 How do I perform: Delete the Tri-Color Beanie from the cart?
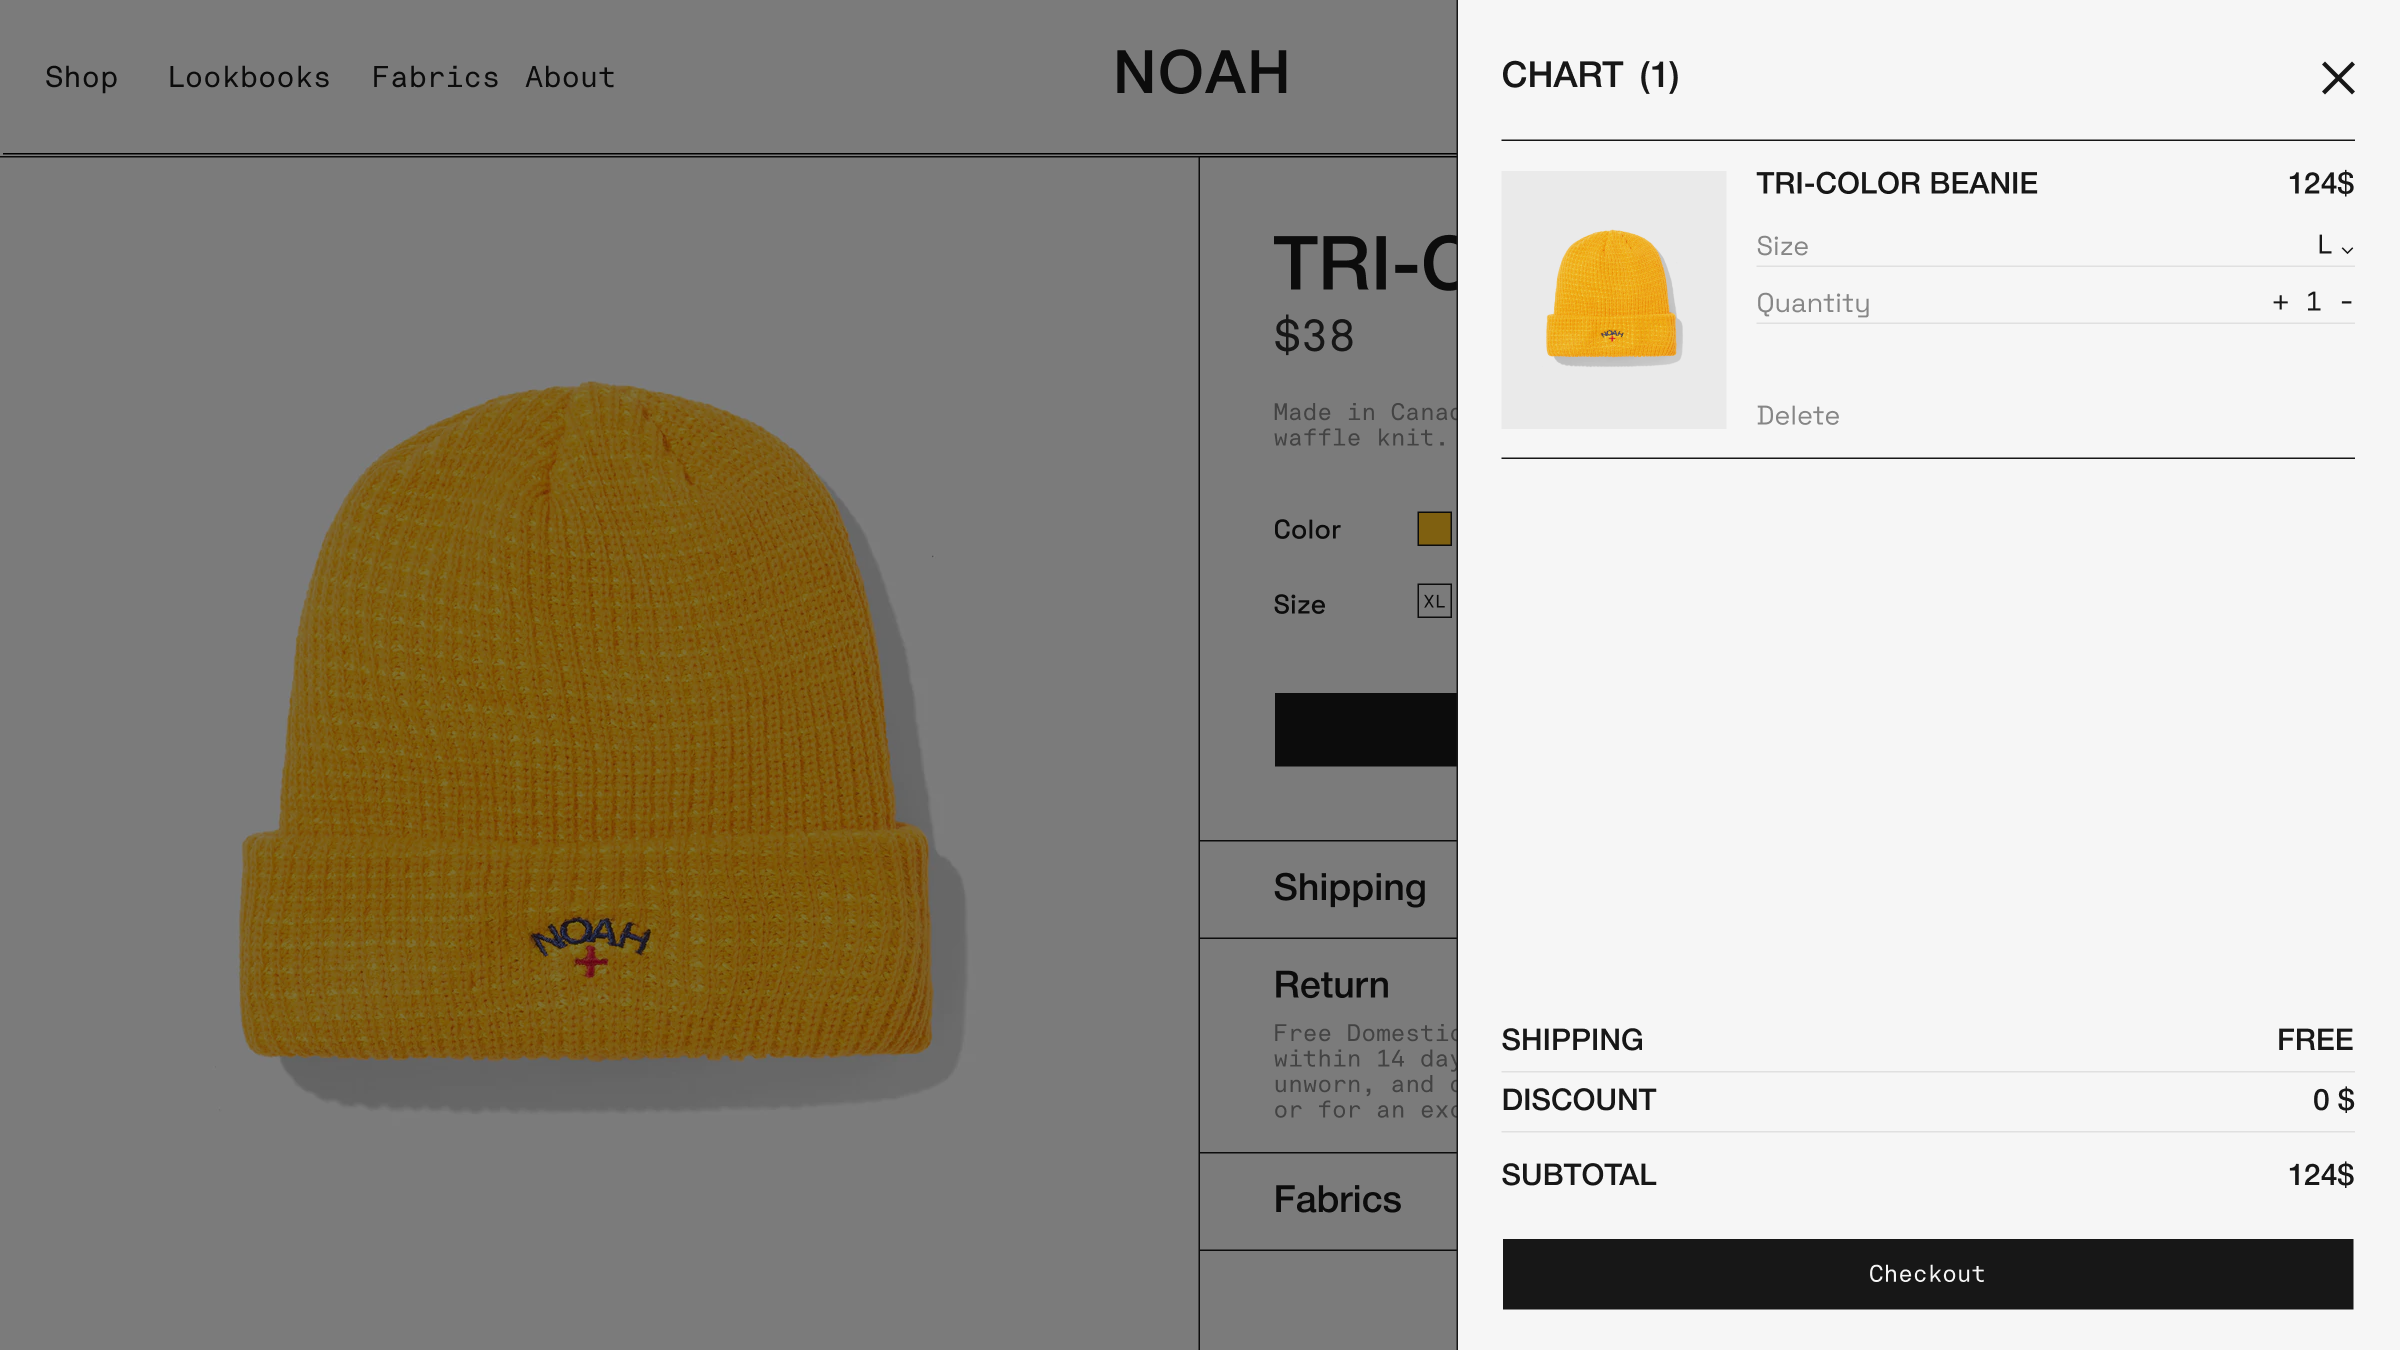click(1797, 416)
